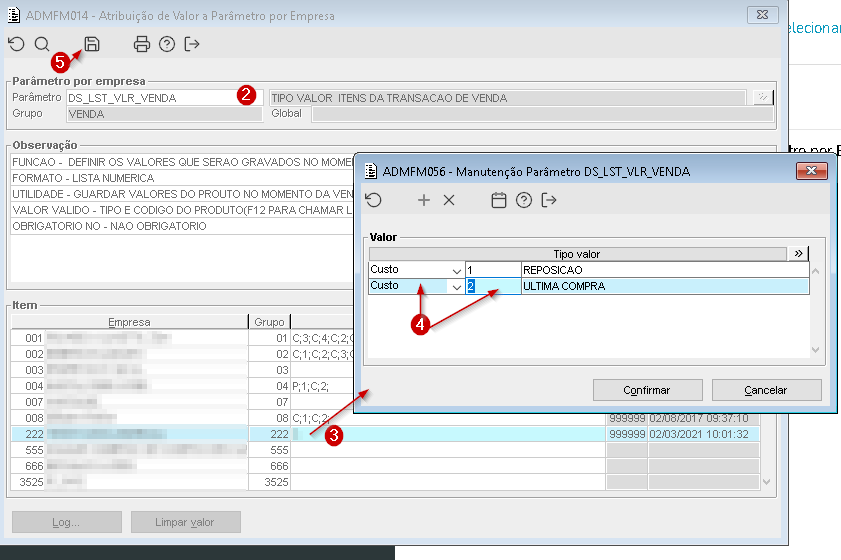
Task: Click the ADMFM014 window title document icon
Action: click(14, 15)
